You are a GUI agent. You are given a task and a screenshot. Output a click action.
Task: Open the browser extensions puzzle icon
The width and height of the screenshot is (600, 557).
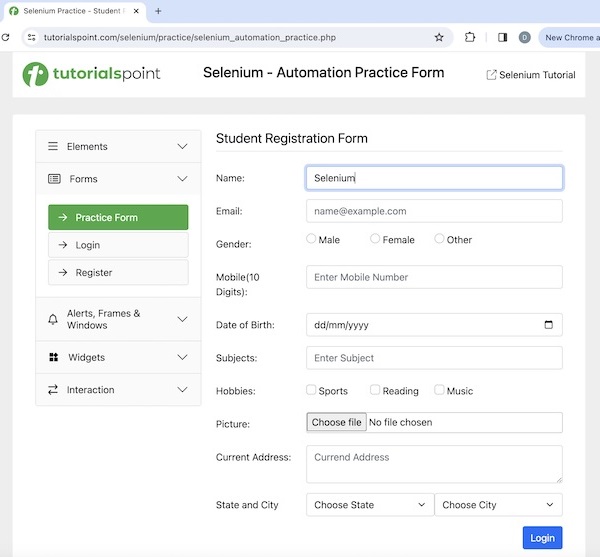pos(470,37)
